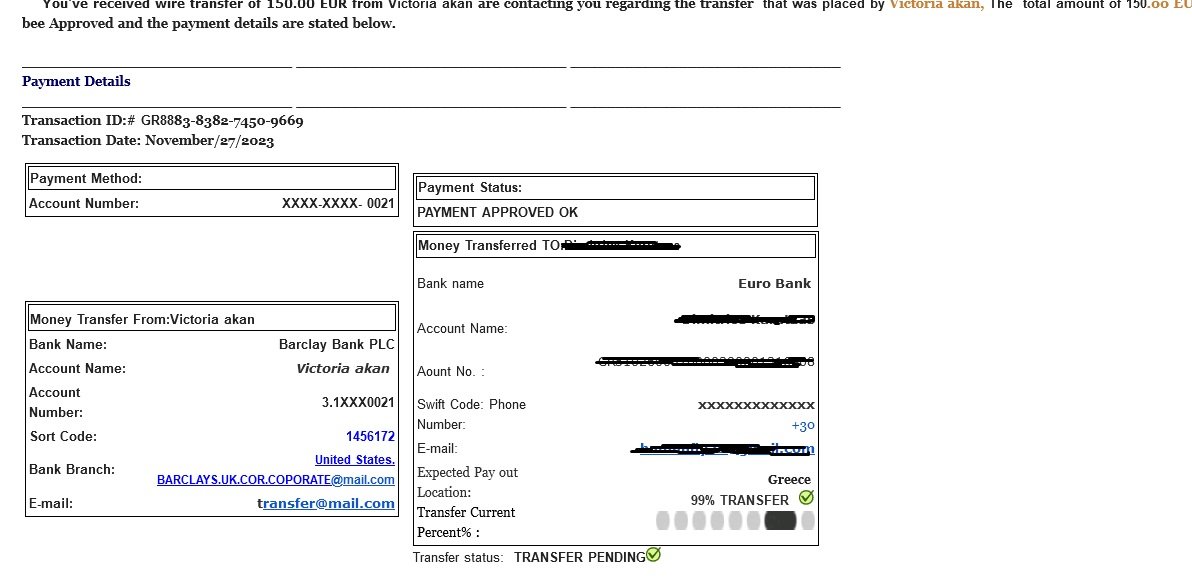
Task: Click Money Transfer From:Victoria akan header
Action: [x=212, y=319]
